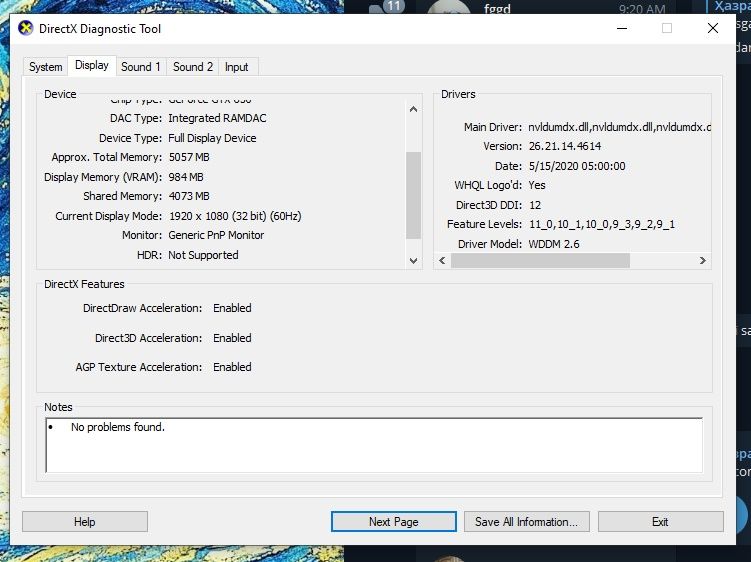
Task: Close the DirectX Diagnostic Tool window
Action: [713, 28]
